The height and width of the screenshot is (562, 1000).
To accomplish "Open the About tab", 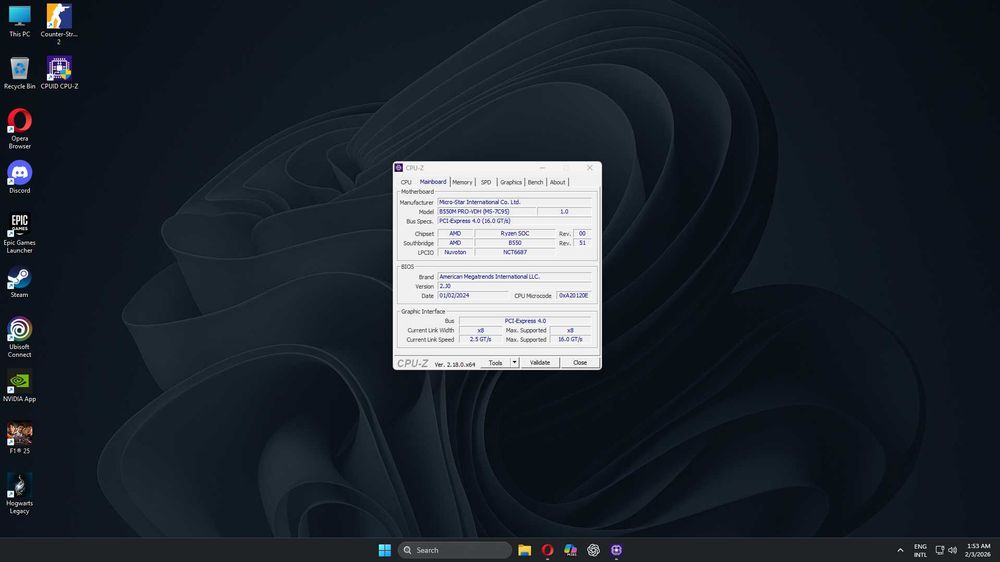I will tap(557, 182).
